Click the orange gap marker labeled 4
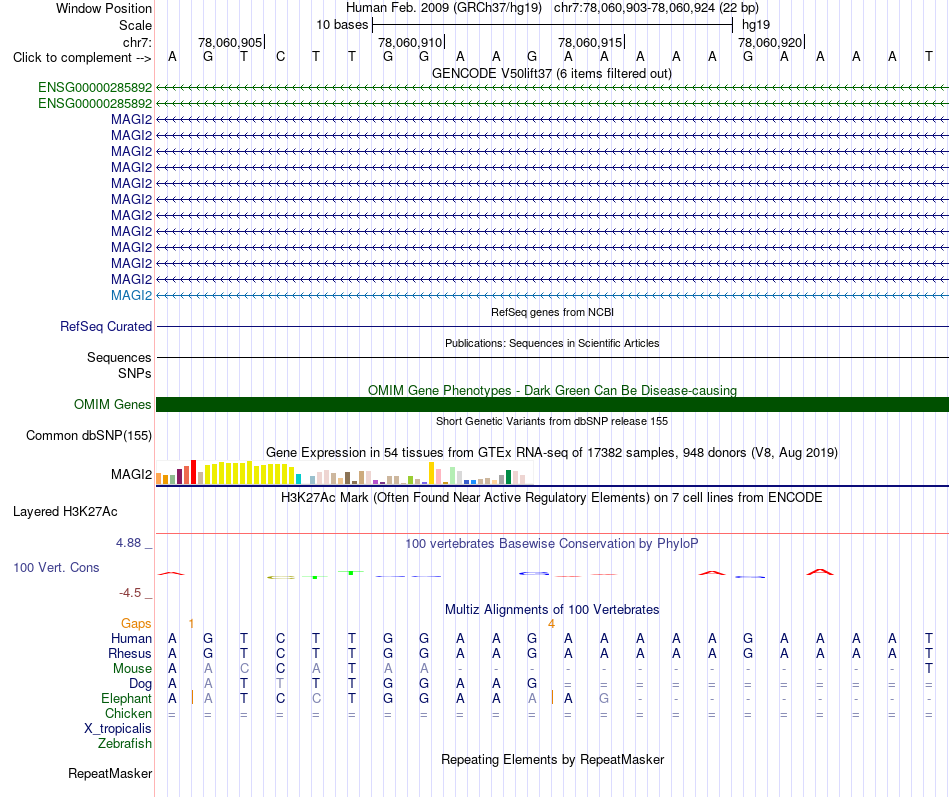This screenshot has height=797, width=950. [551, 624]
